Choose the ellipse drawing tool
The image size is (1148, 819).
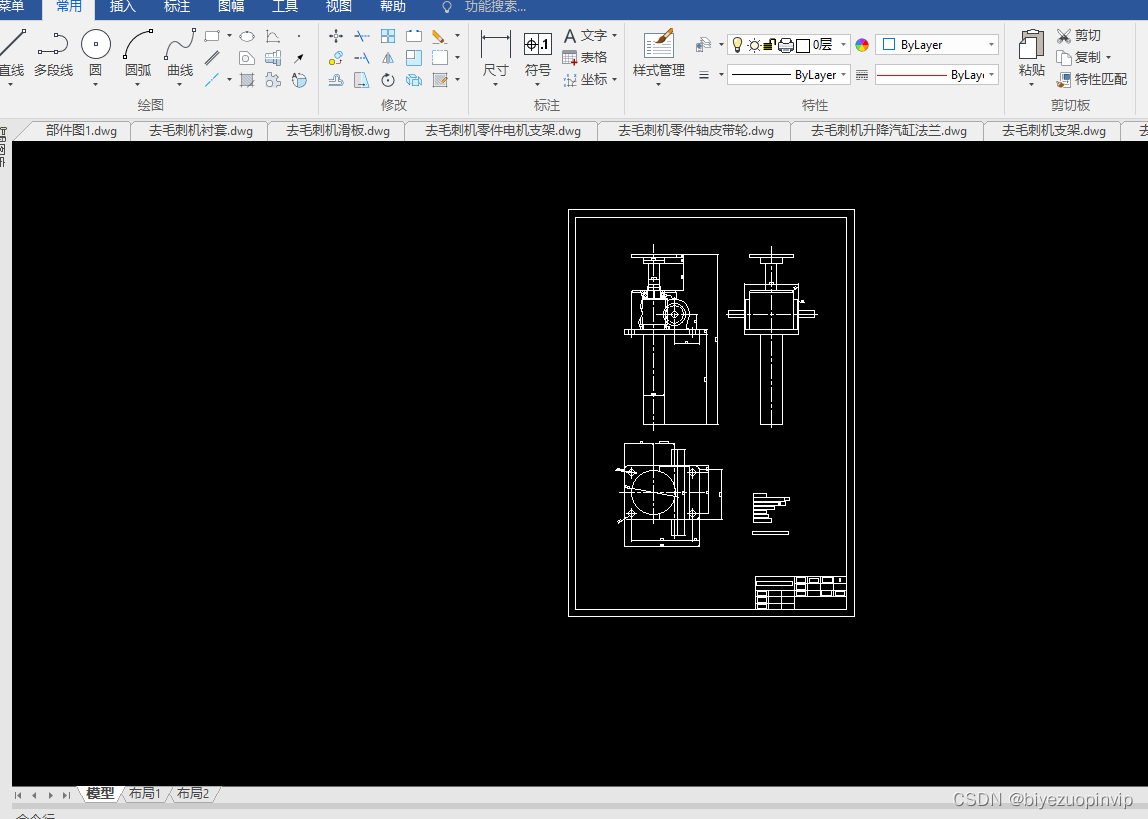coord(247,36)
